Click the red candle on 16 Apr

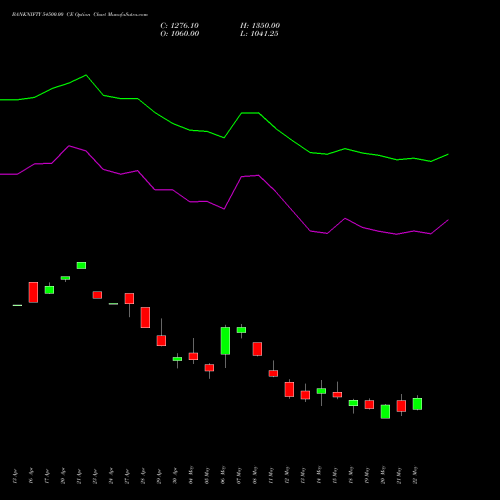33,292
